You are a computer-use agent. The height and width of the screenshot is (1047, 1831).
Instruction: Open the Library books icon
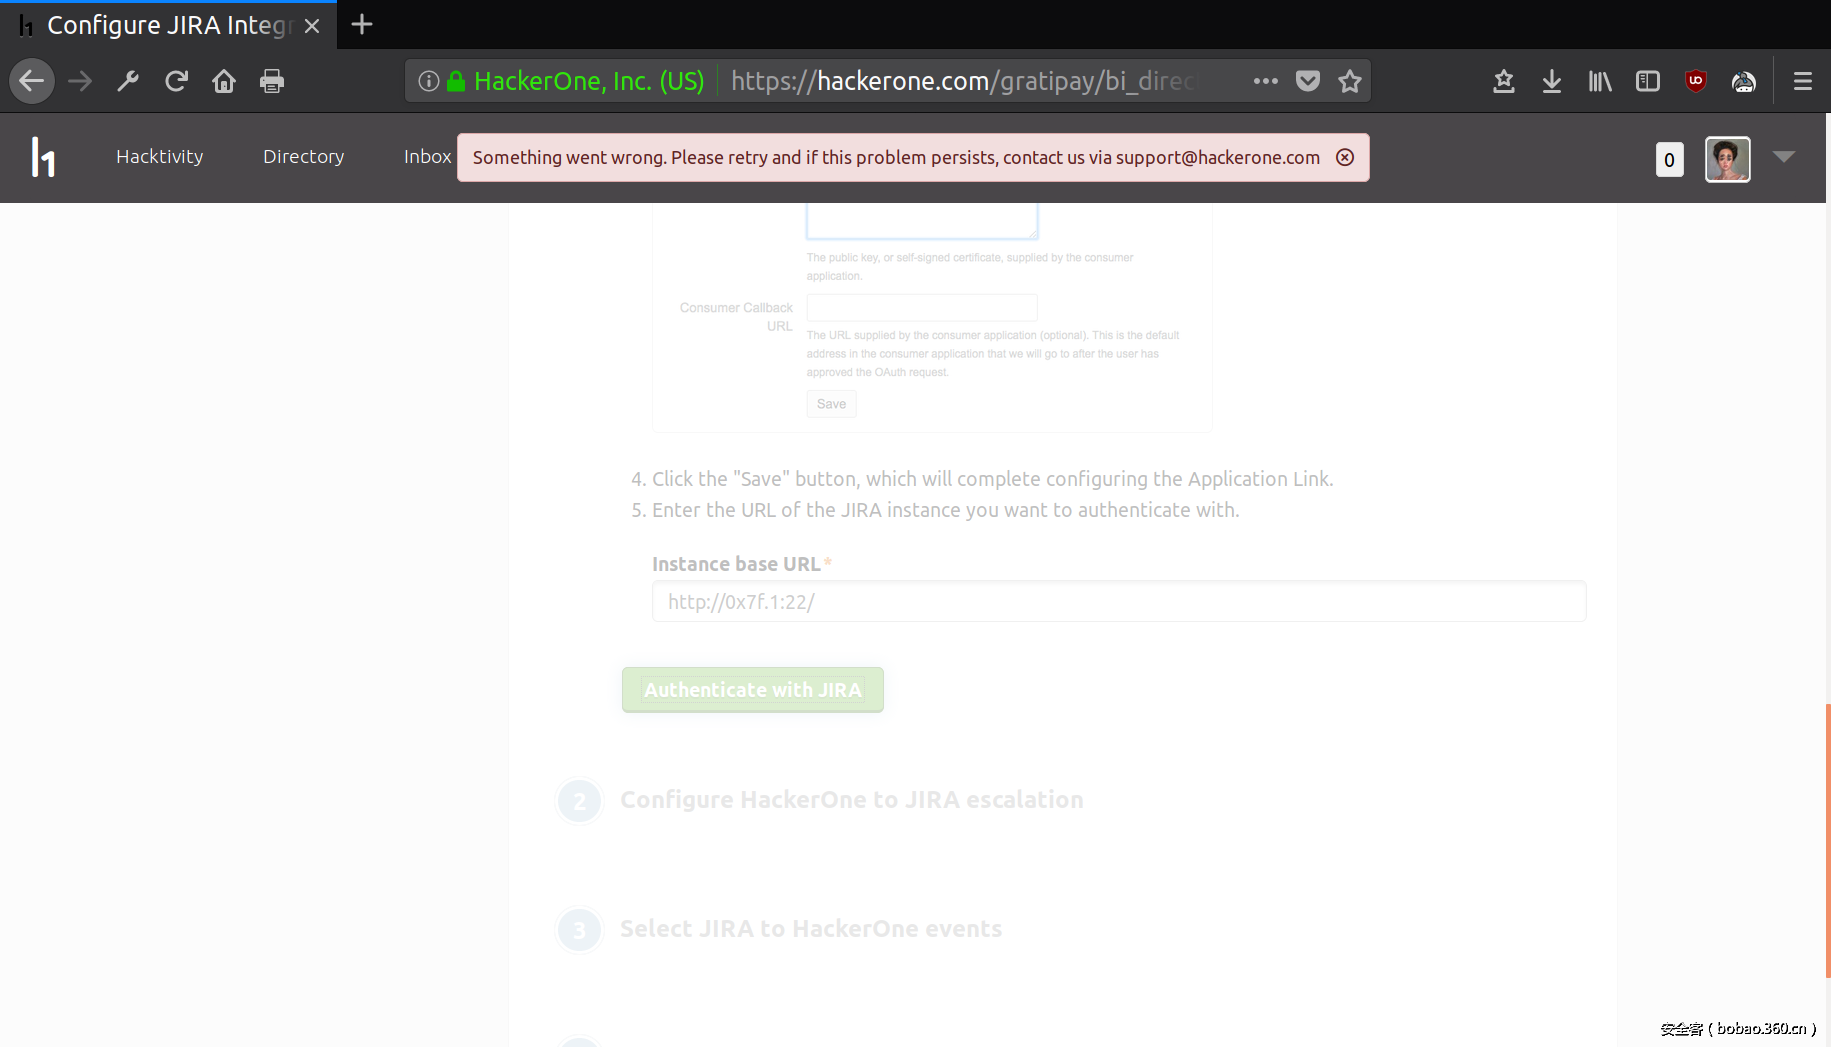point(1600,81)
